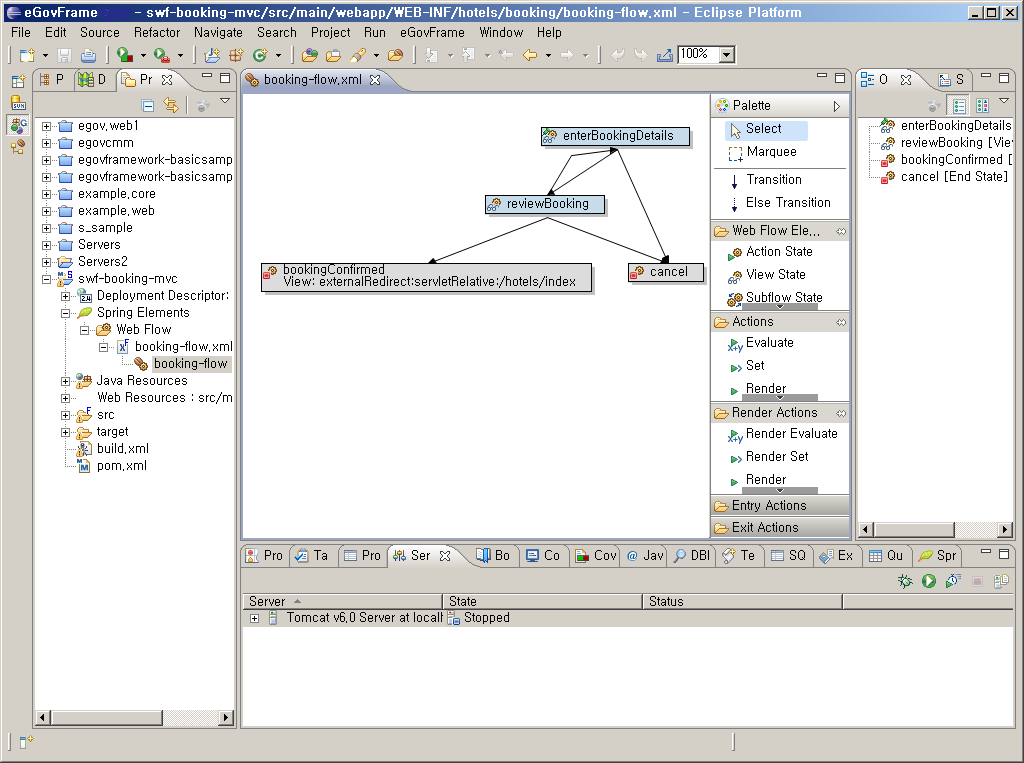1024x763 pixels.
Task: Open the eGovFrame menu
Action: coord(432,32)
